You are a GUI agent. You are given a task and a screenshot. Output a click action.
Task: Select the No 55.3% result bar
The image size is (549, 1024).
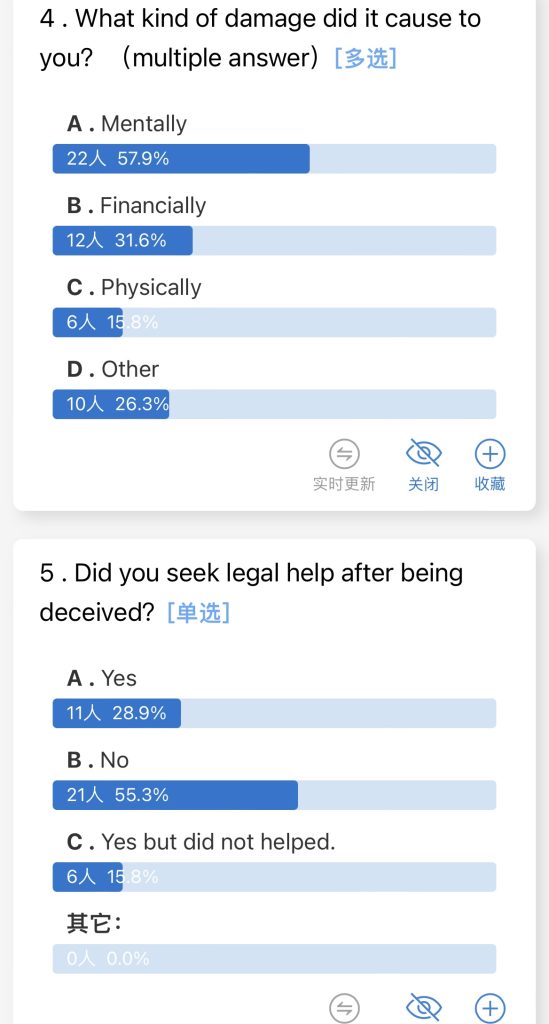click(274, 795)
